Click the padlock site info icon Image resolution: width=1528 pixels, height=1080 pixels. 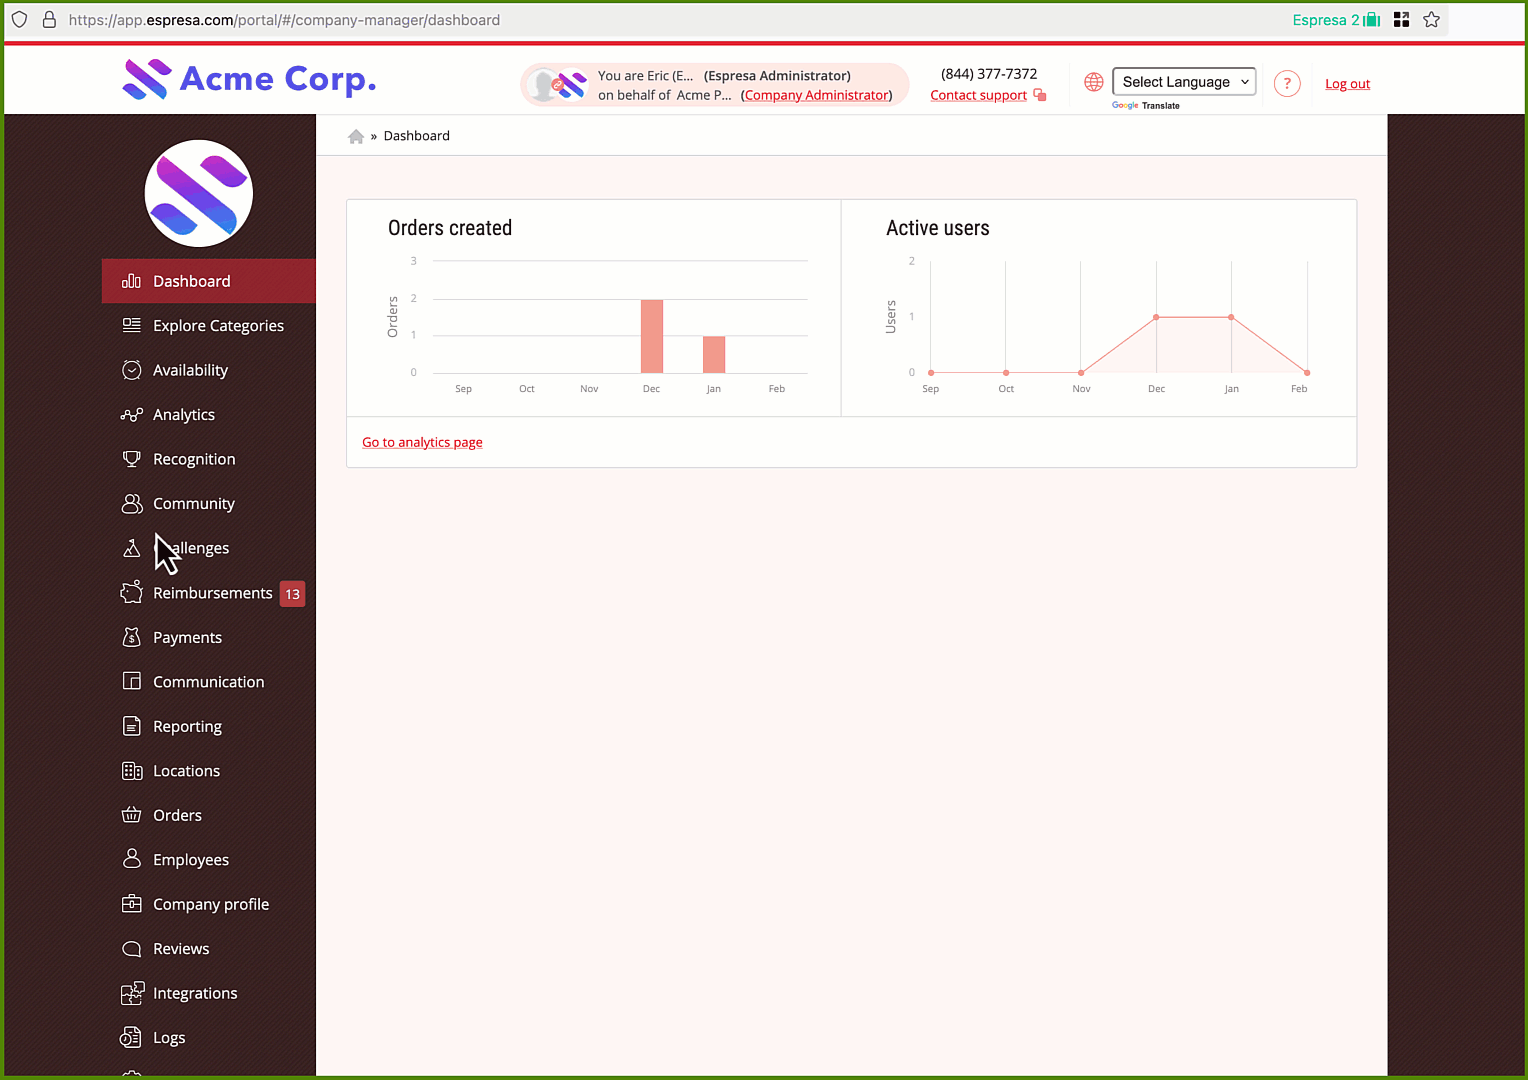48,20
